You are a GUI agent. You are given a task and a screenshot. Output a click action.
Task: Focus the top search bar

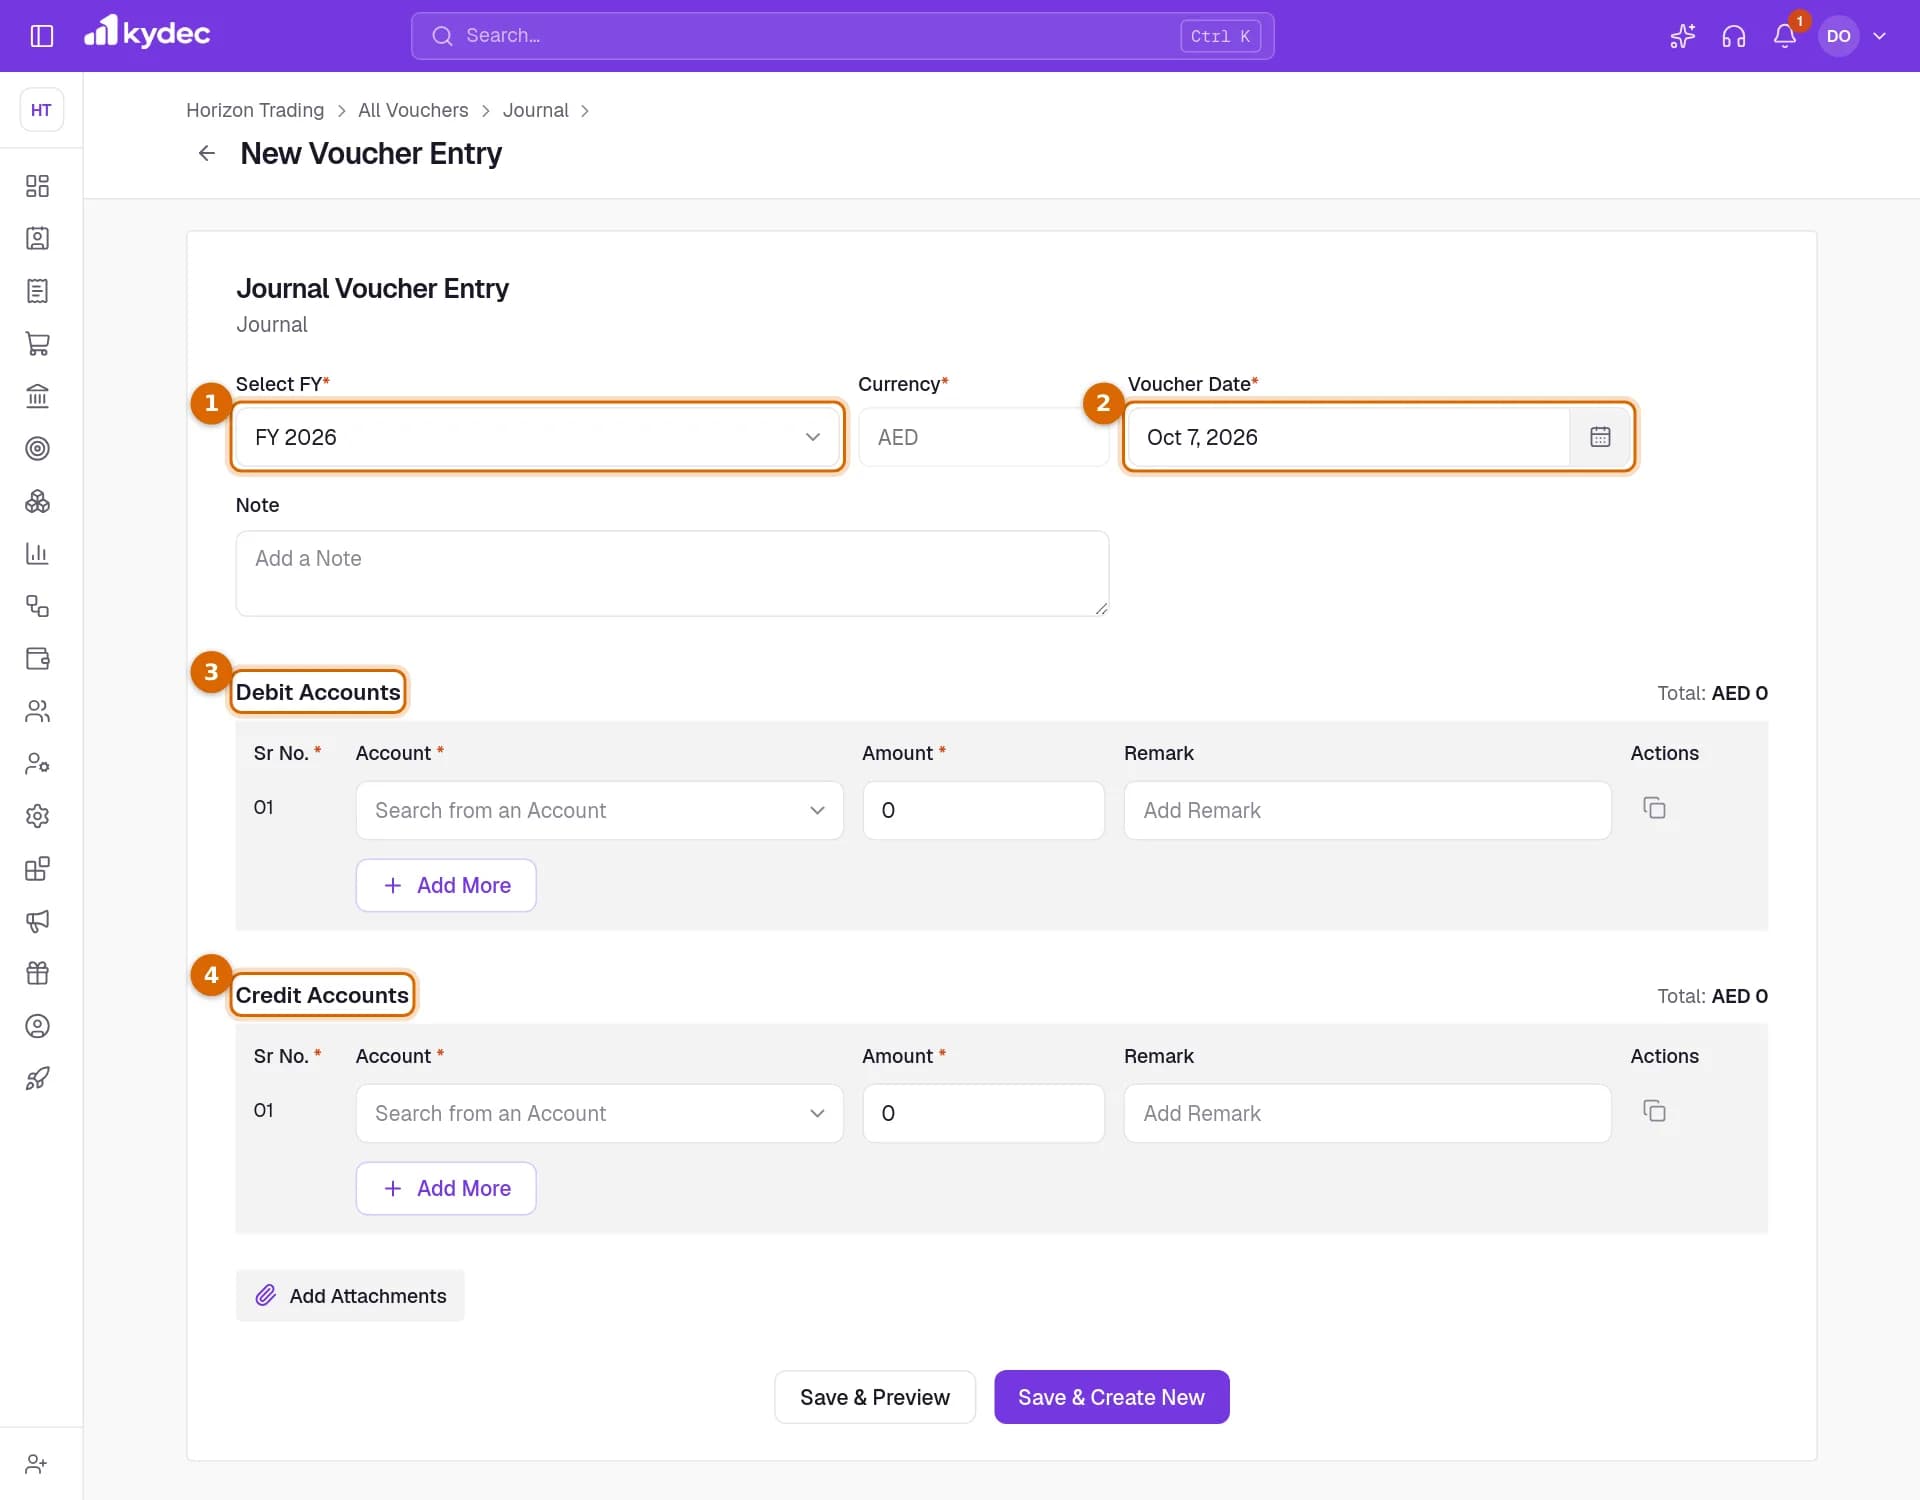tap(842, 36)
